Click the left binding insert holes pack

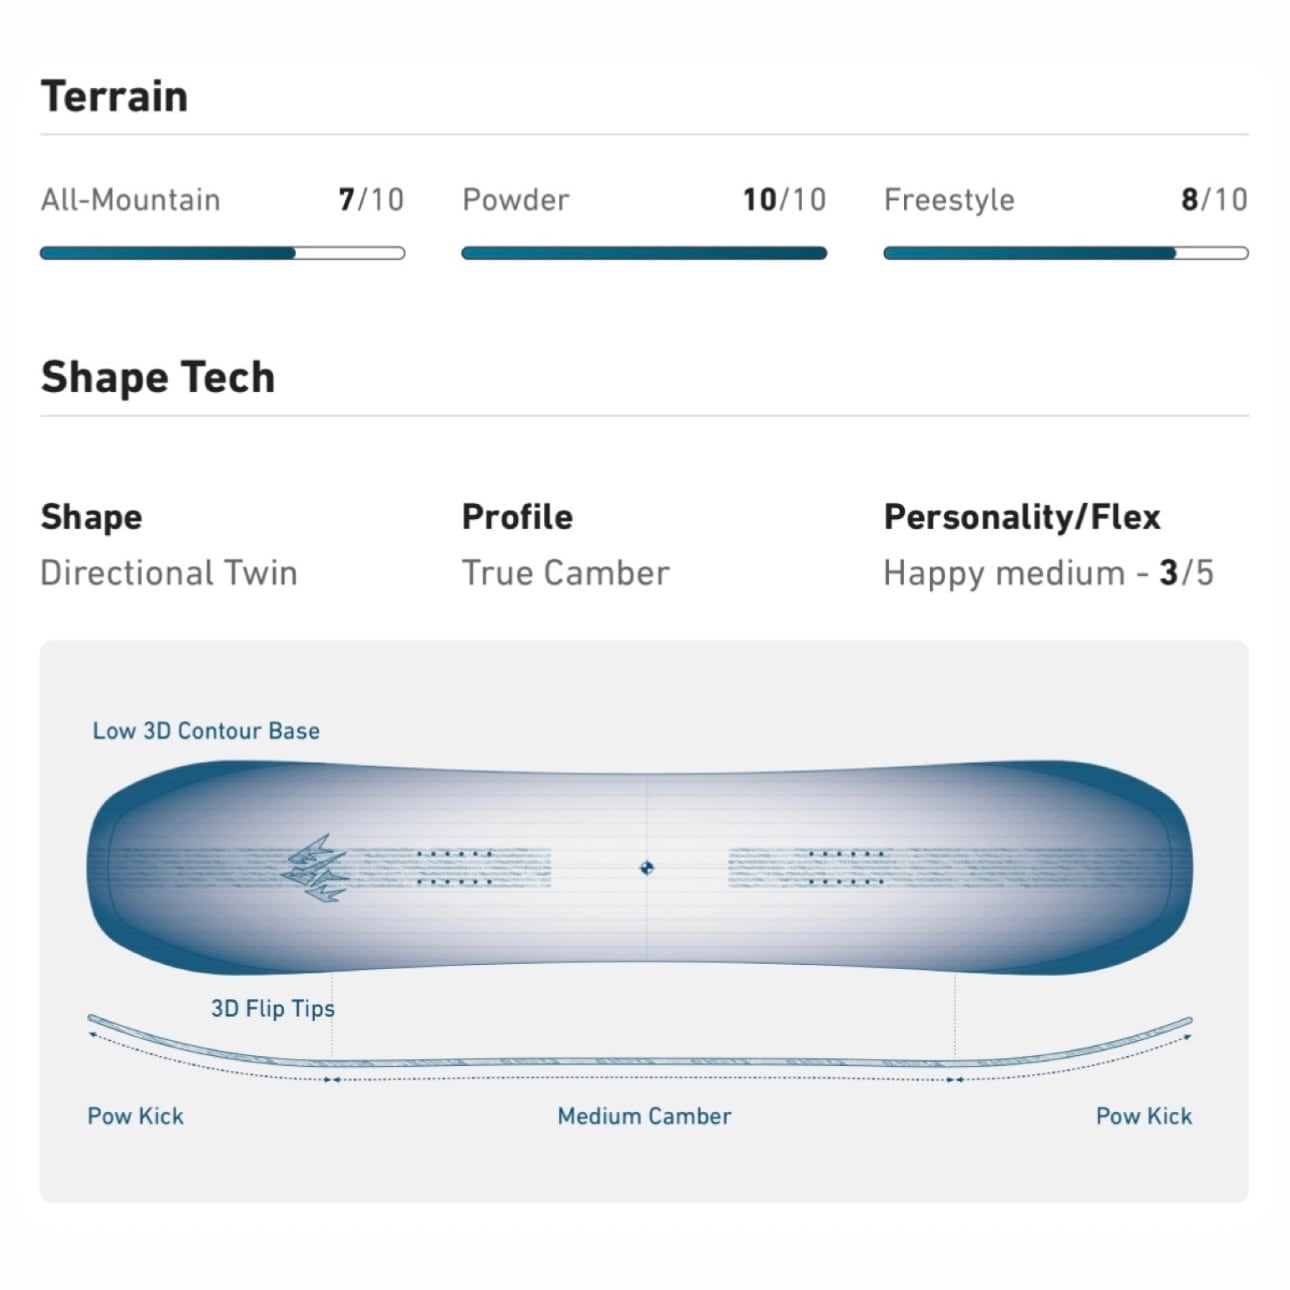coord(455,868)
